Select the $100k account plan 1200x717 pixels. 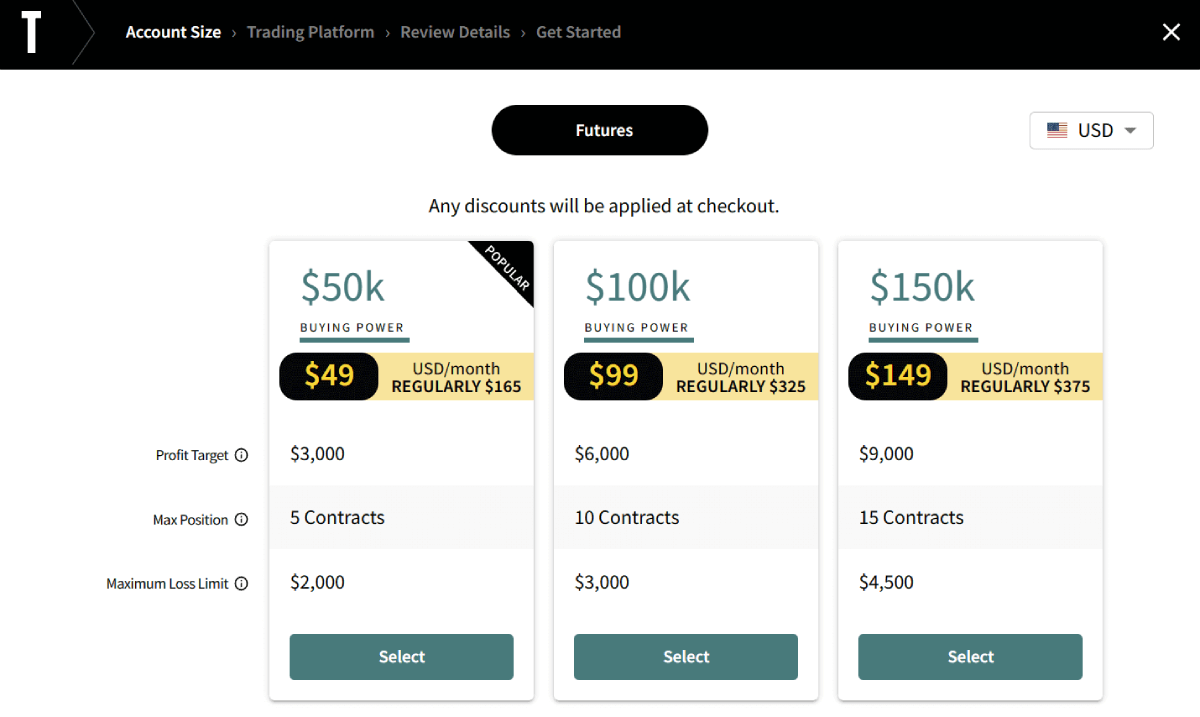[686, 657]
